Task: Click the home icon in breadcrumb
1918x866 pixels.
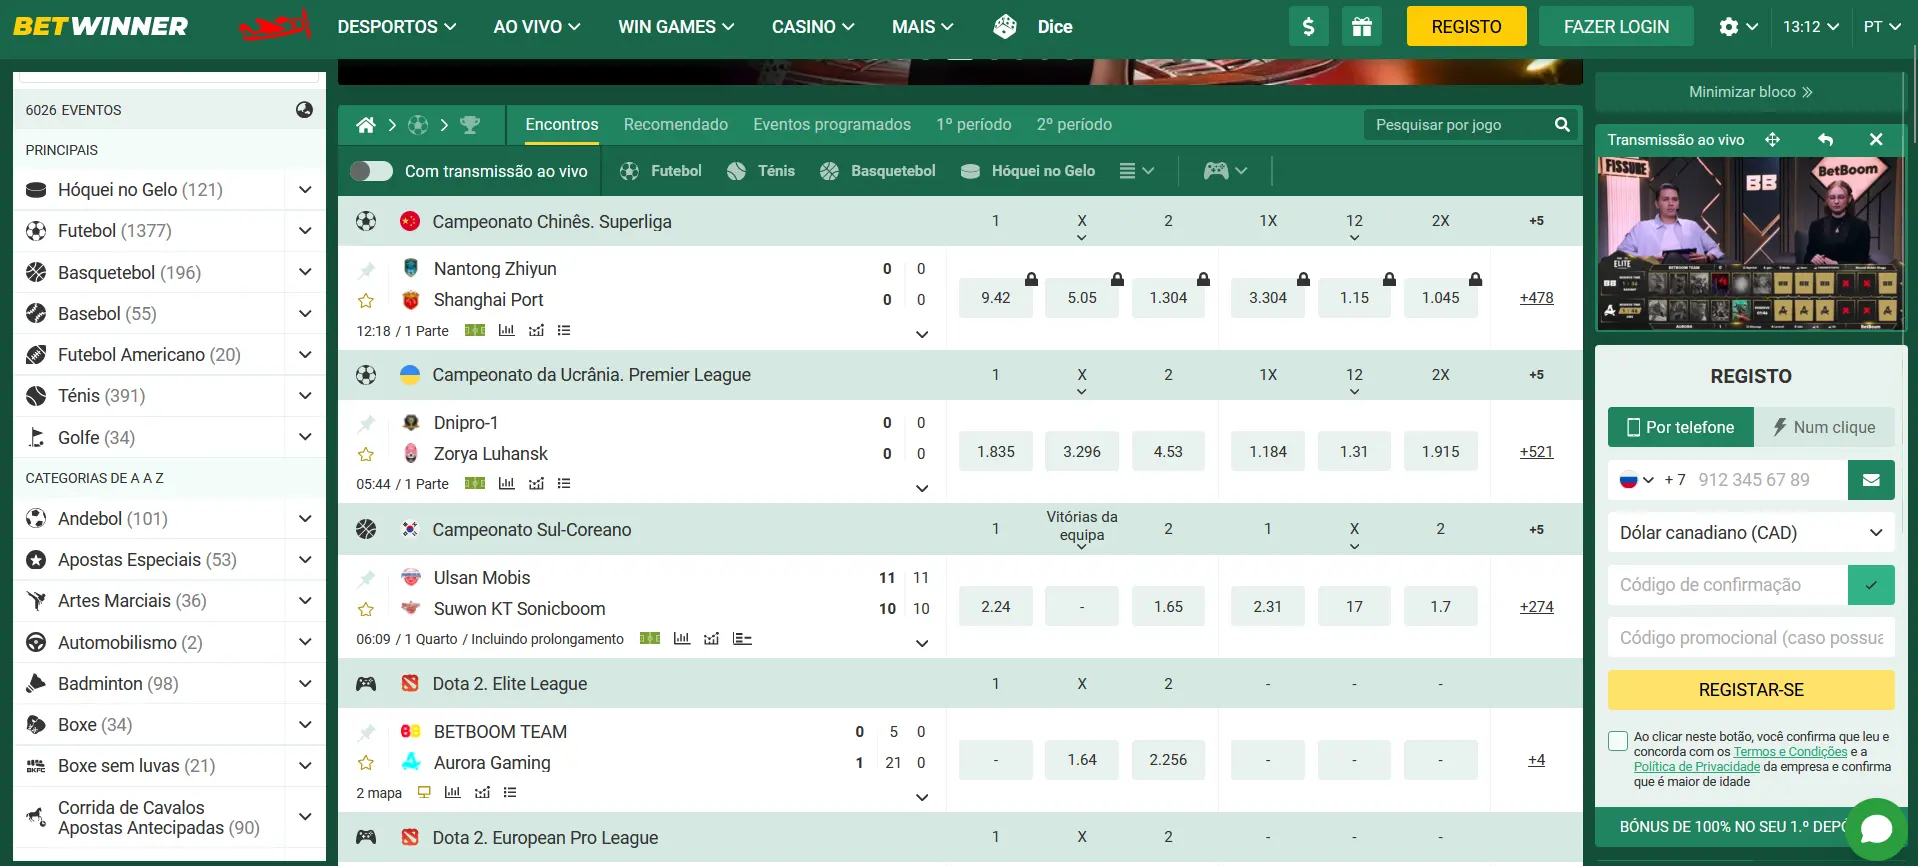Action: [366, 125]
